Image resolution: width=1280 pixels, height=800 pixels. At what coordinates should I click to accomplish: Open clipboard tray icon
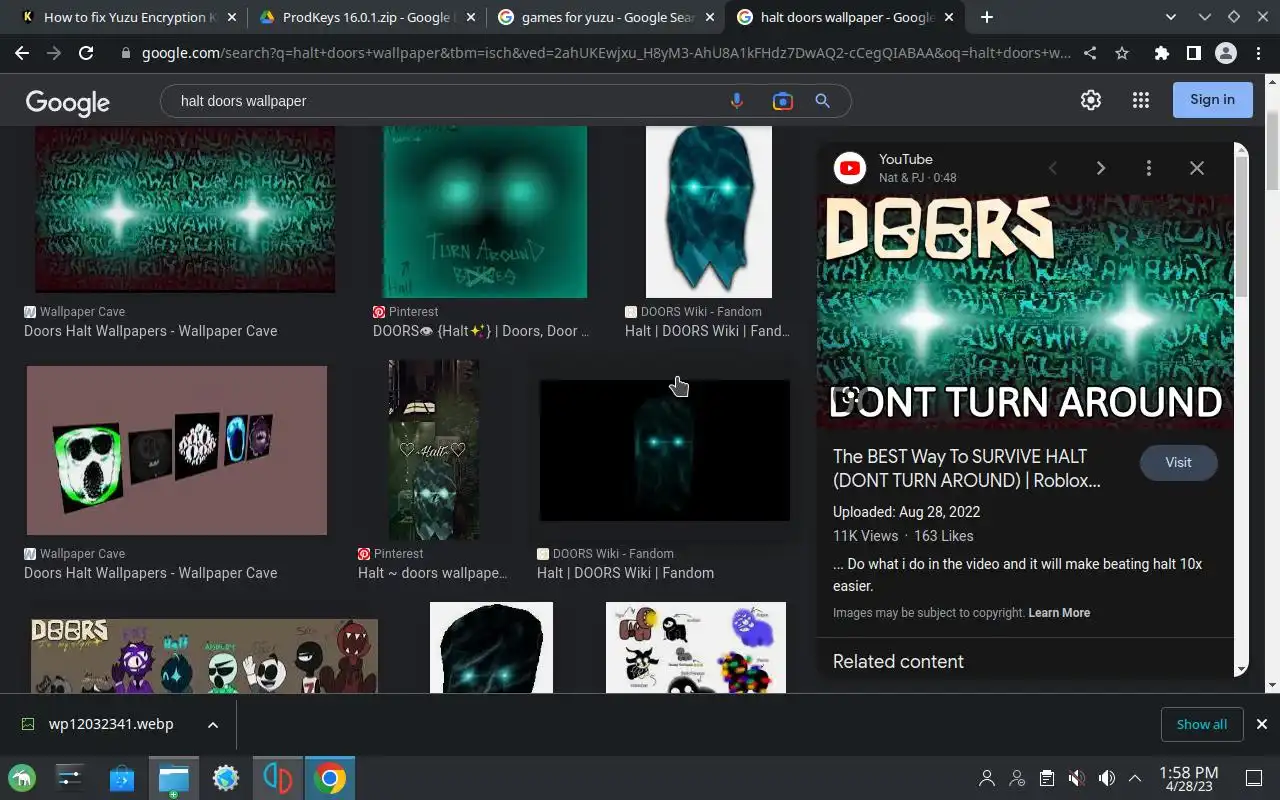(1047, 778)
